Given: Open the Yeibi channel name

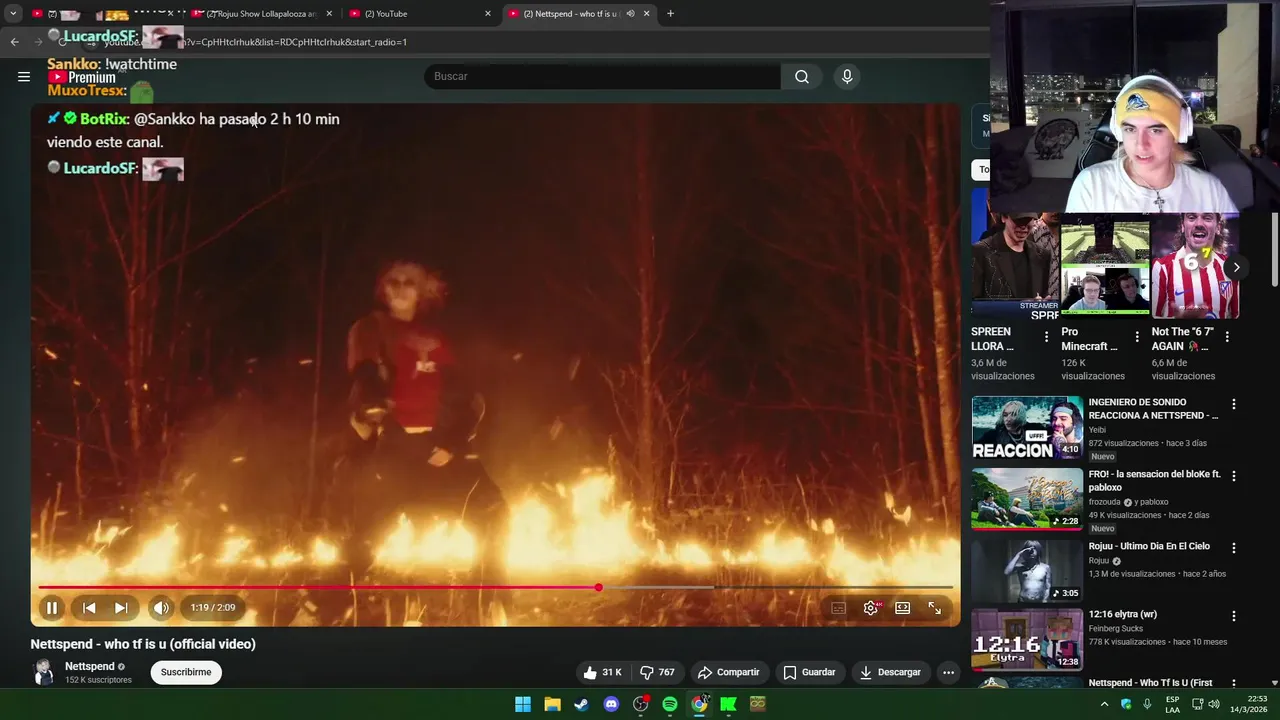Looking at the screenshot, I should click(1097, 430).
